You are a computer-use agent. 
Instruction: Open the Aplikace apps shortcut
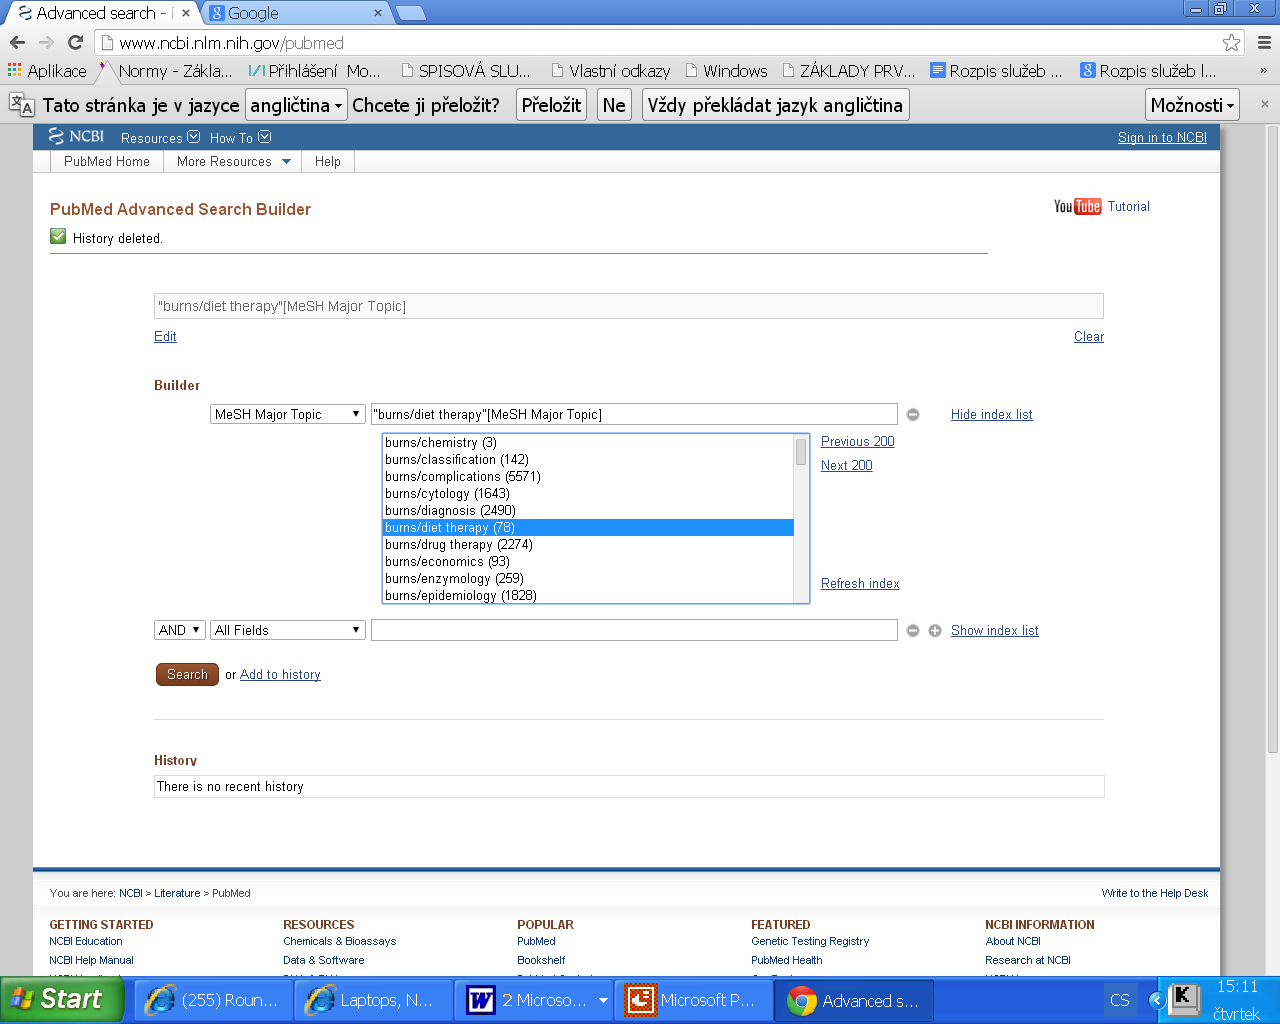(47, 71)
